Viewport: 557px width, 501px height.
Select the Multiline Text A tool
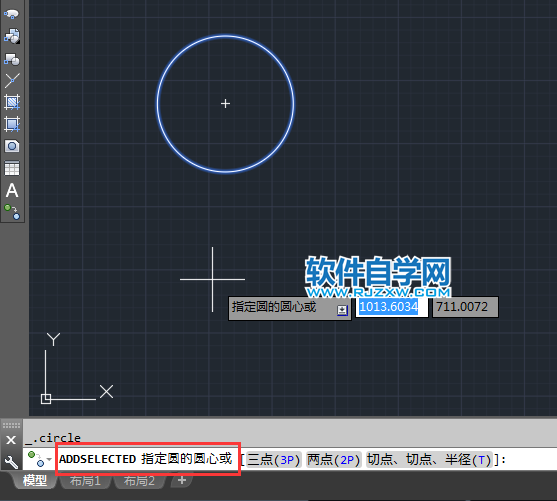coord(12,190)
